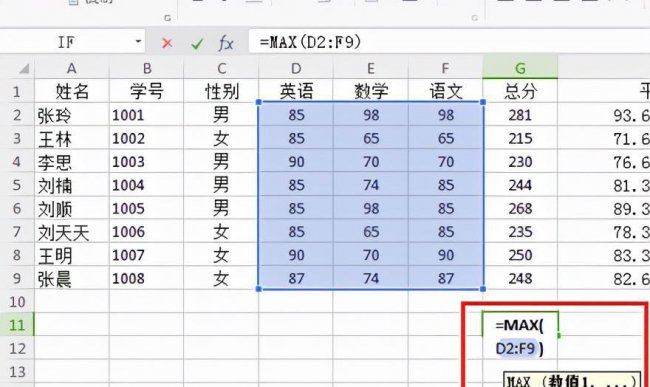Open the insert function fx dialog
This screenshot has height=387, width=650.
(x=226, y=43)
